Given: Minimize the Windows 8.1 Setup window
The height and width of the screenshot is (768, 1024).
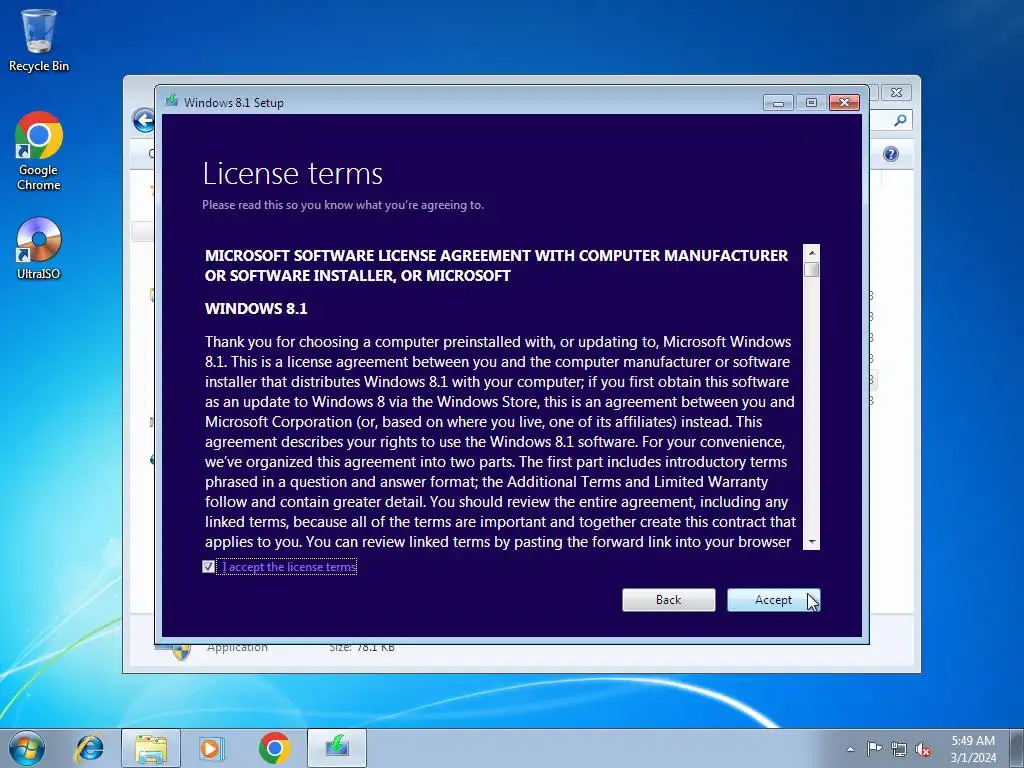Looking at the screenshot, I should click(x=778, y=103).
